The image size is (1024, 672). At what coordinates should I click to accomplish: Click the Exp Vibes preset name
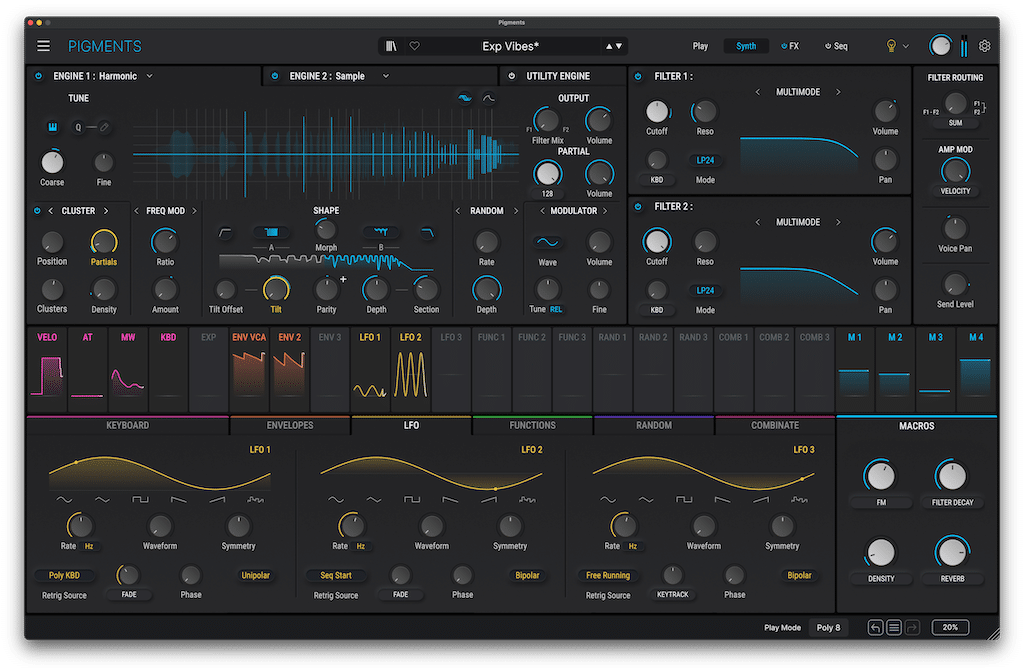(x=510, y=46)
